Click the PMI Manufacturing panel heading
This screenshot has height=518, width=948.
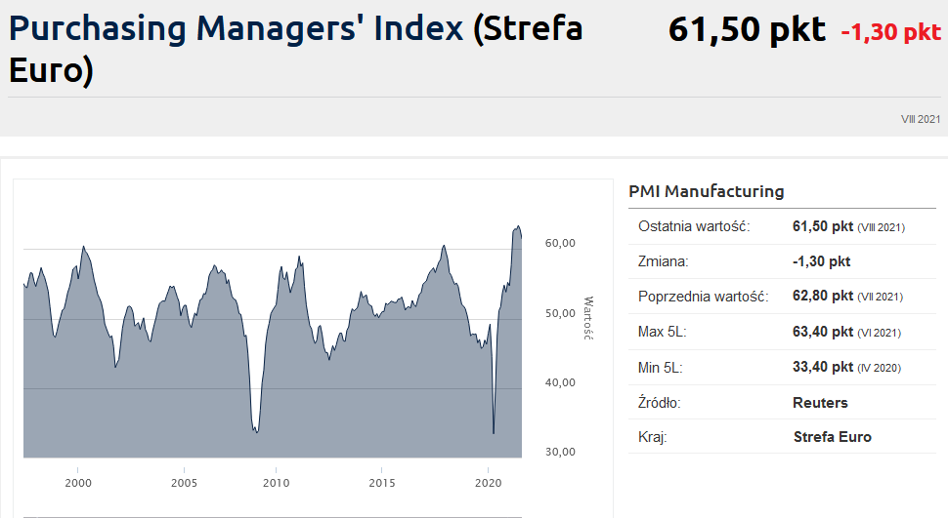click(706, 191)
